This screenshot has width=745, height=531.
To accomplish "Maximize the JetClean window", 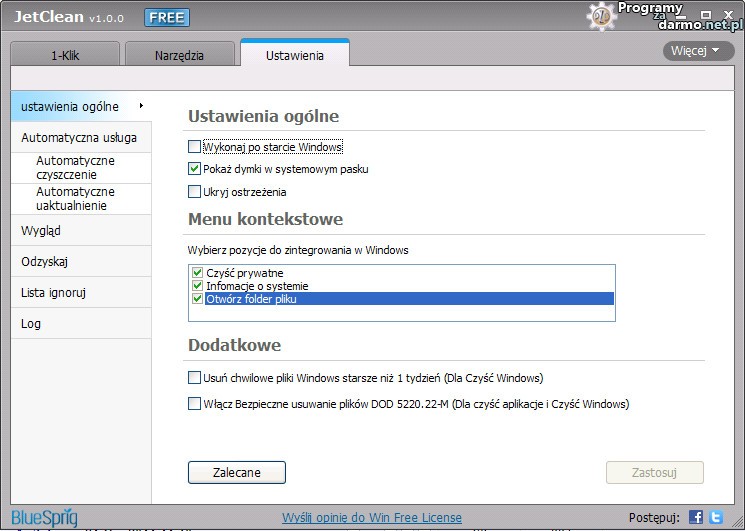I will point(707,15).
